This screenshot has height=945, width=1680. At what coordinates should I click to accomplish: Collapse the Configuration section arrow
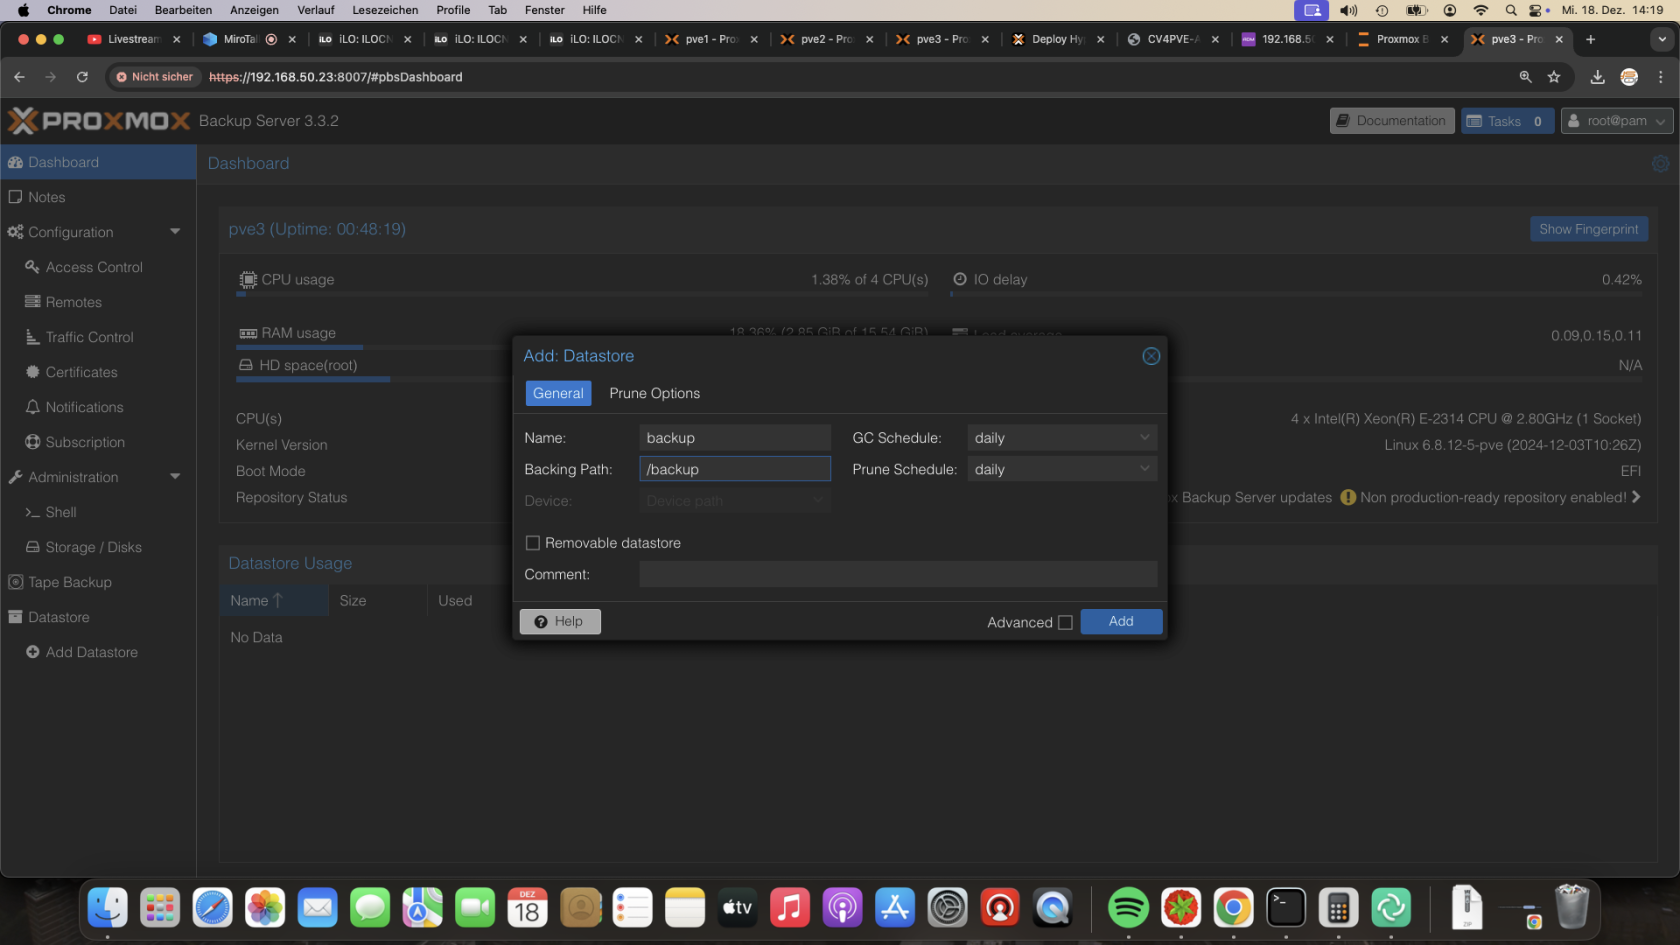(175, 232)
